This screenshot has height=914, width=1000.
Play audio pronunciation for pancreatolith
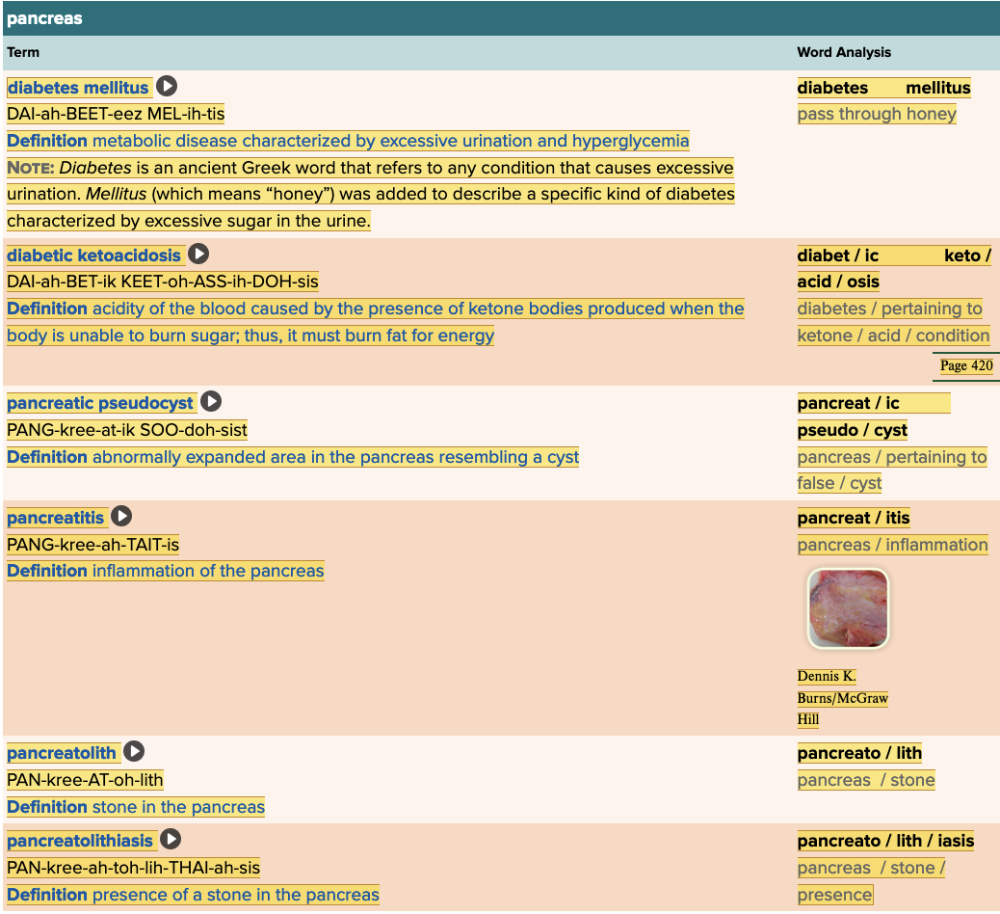[134, 752]
